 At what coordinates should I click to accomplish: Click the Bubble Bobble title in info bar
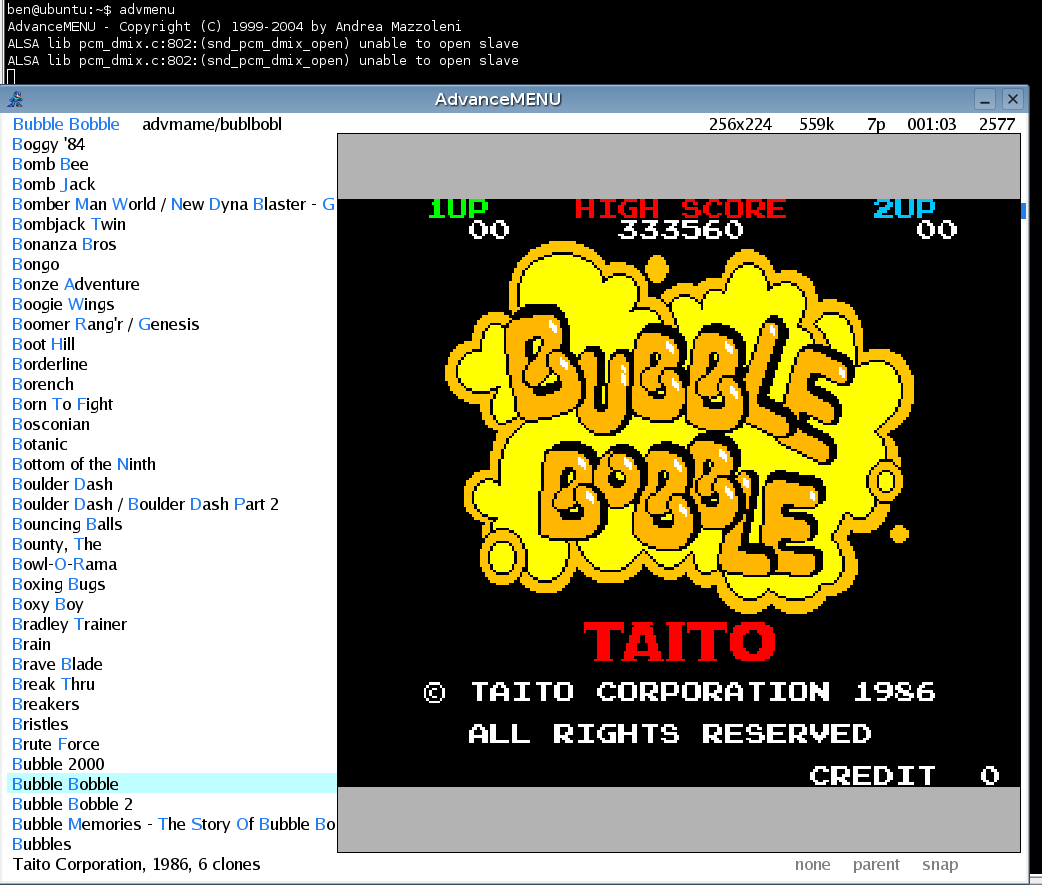[x=66, y=124]
